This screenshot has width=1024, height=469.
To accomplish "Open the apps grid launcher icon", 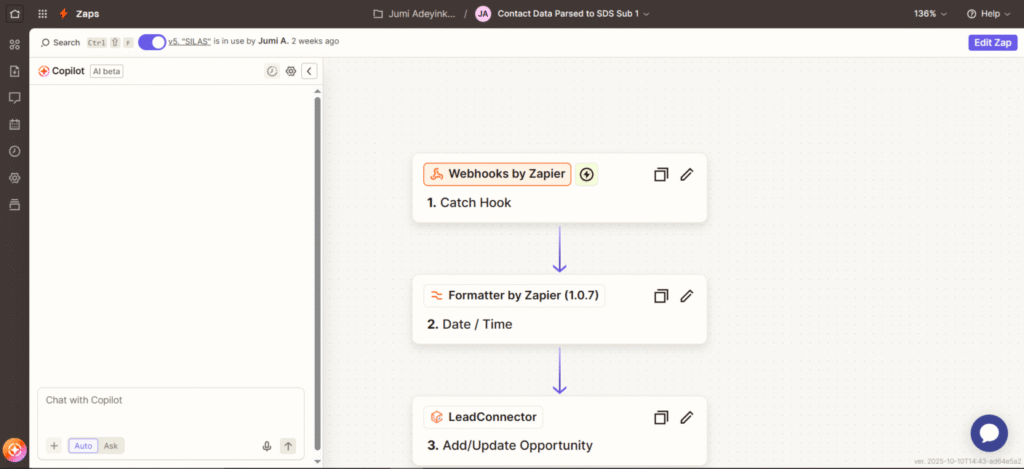I will [42, 14].
